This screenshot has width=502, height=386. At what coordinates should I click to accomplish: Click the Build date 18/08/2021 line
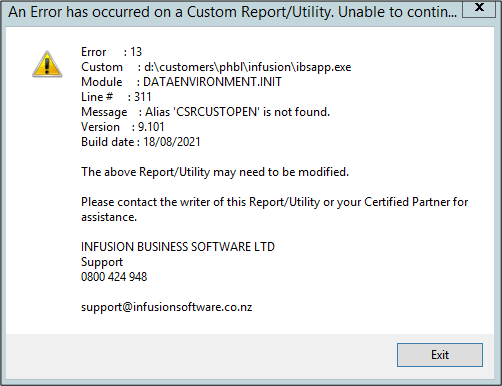pyautogui.click(x=141, y=142)
